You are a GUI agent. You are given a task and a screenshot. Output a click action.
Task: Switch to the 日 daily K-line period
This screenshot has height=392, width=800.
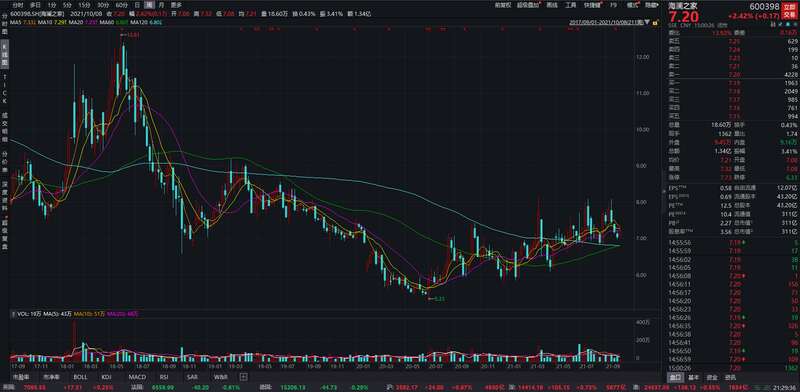click(x=137, y=5)
